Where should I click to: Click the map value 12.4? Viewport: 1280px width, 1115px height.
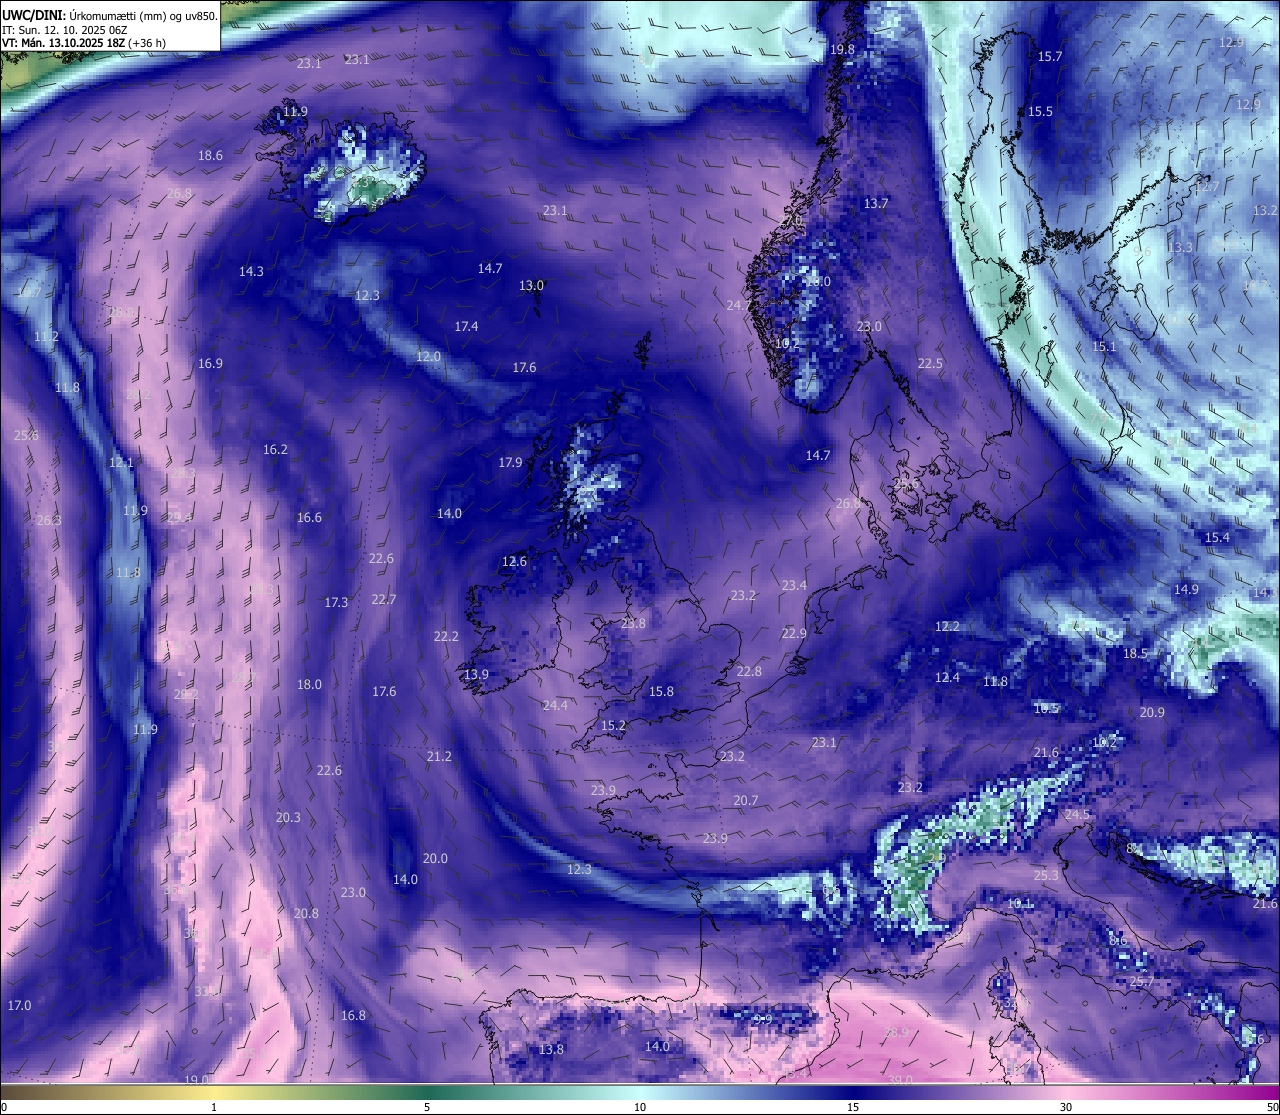(947, 678)
